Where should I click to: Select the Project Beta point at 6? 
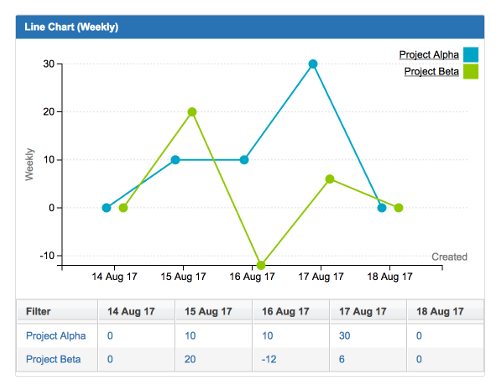click(x=330, y=179)
